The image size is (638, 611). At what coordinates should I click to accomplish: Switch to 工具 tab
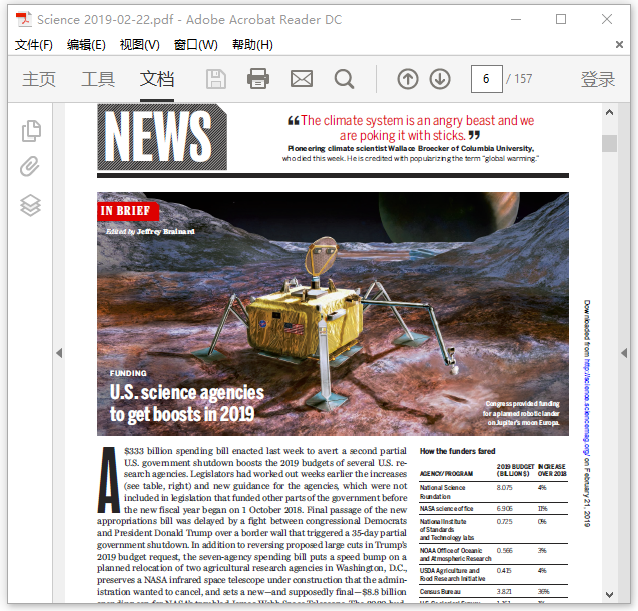[98, 79]
